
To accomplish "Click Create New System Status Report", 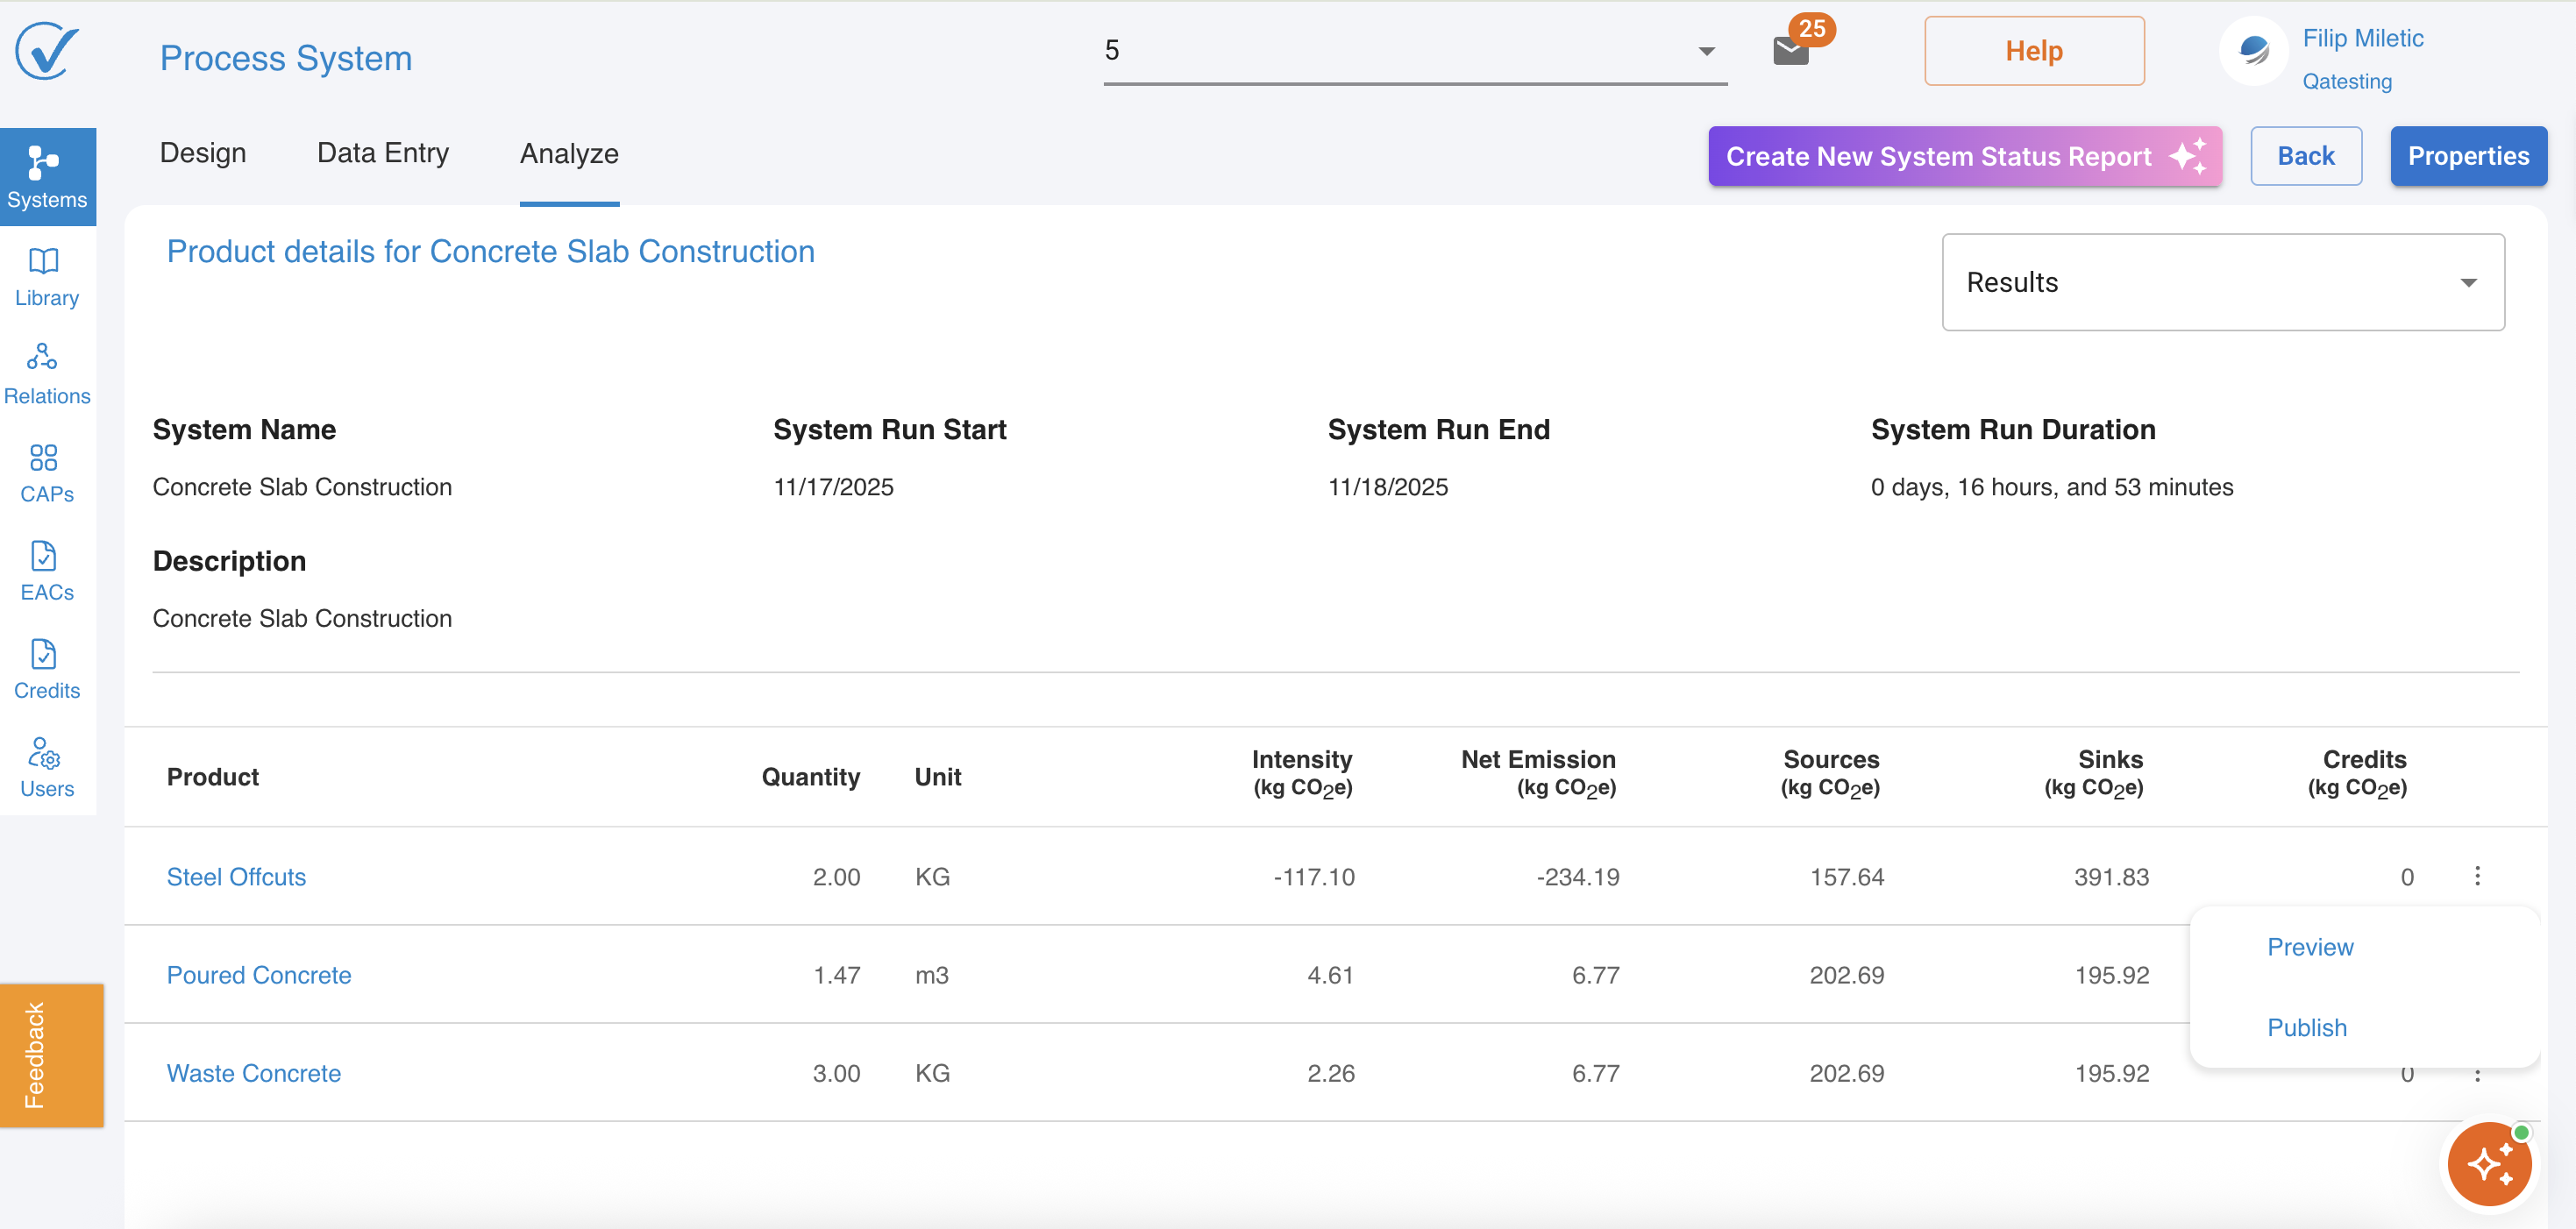I will [1964, 156].
